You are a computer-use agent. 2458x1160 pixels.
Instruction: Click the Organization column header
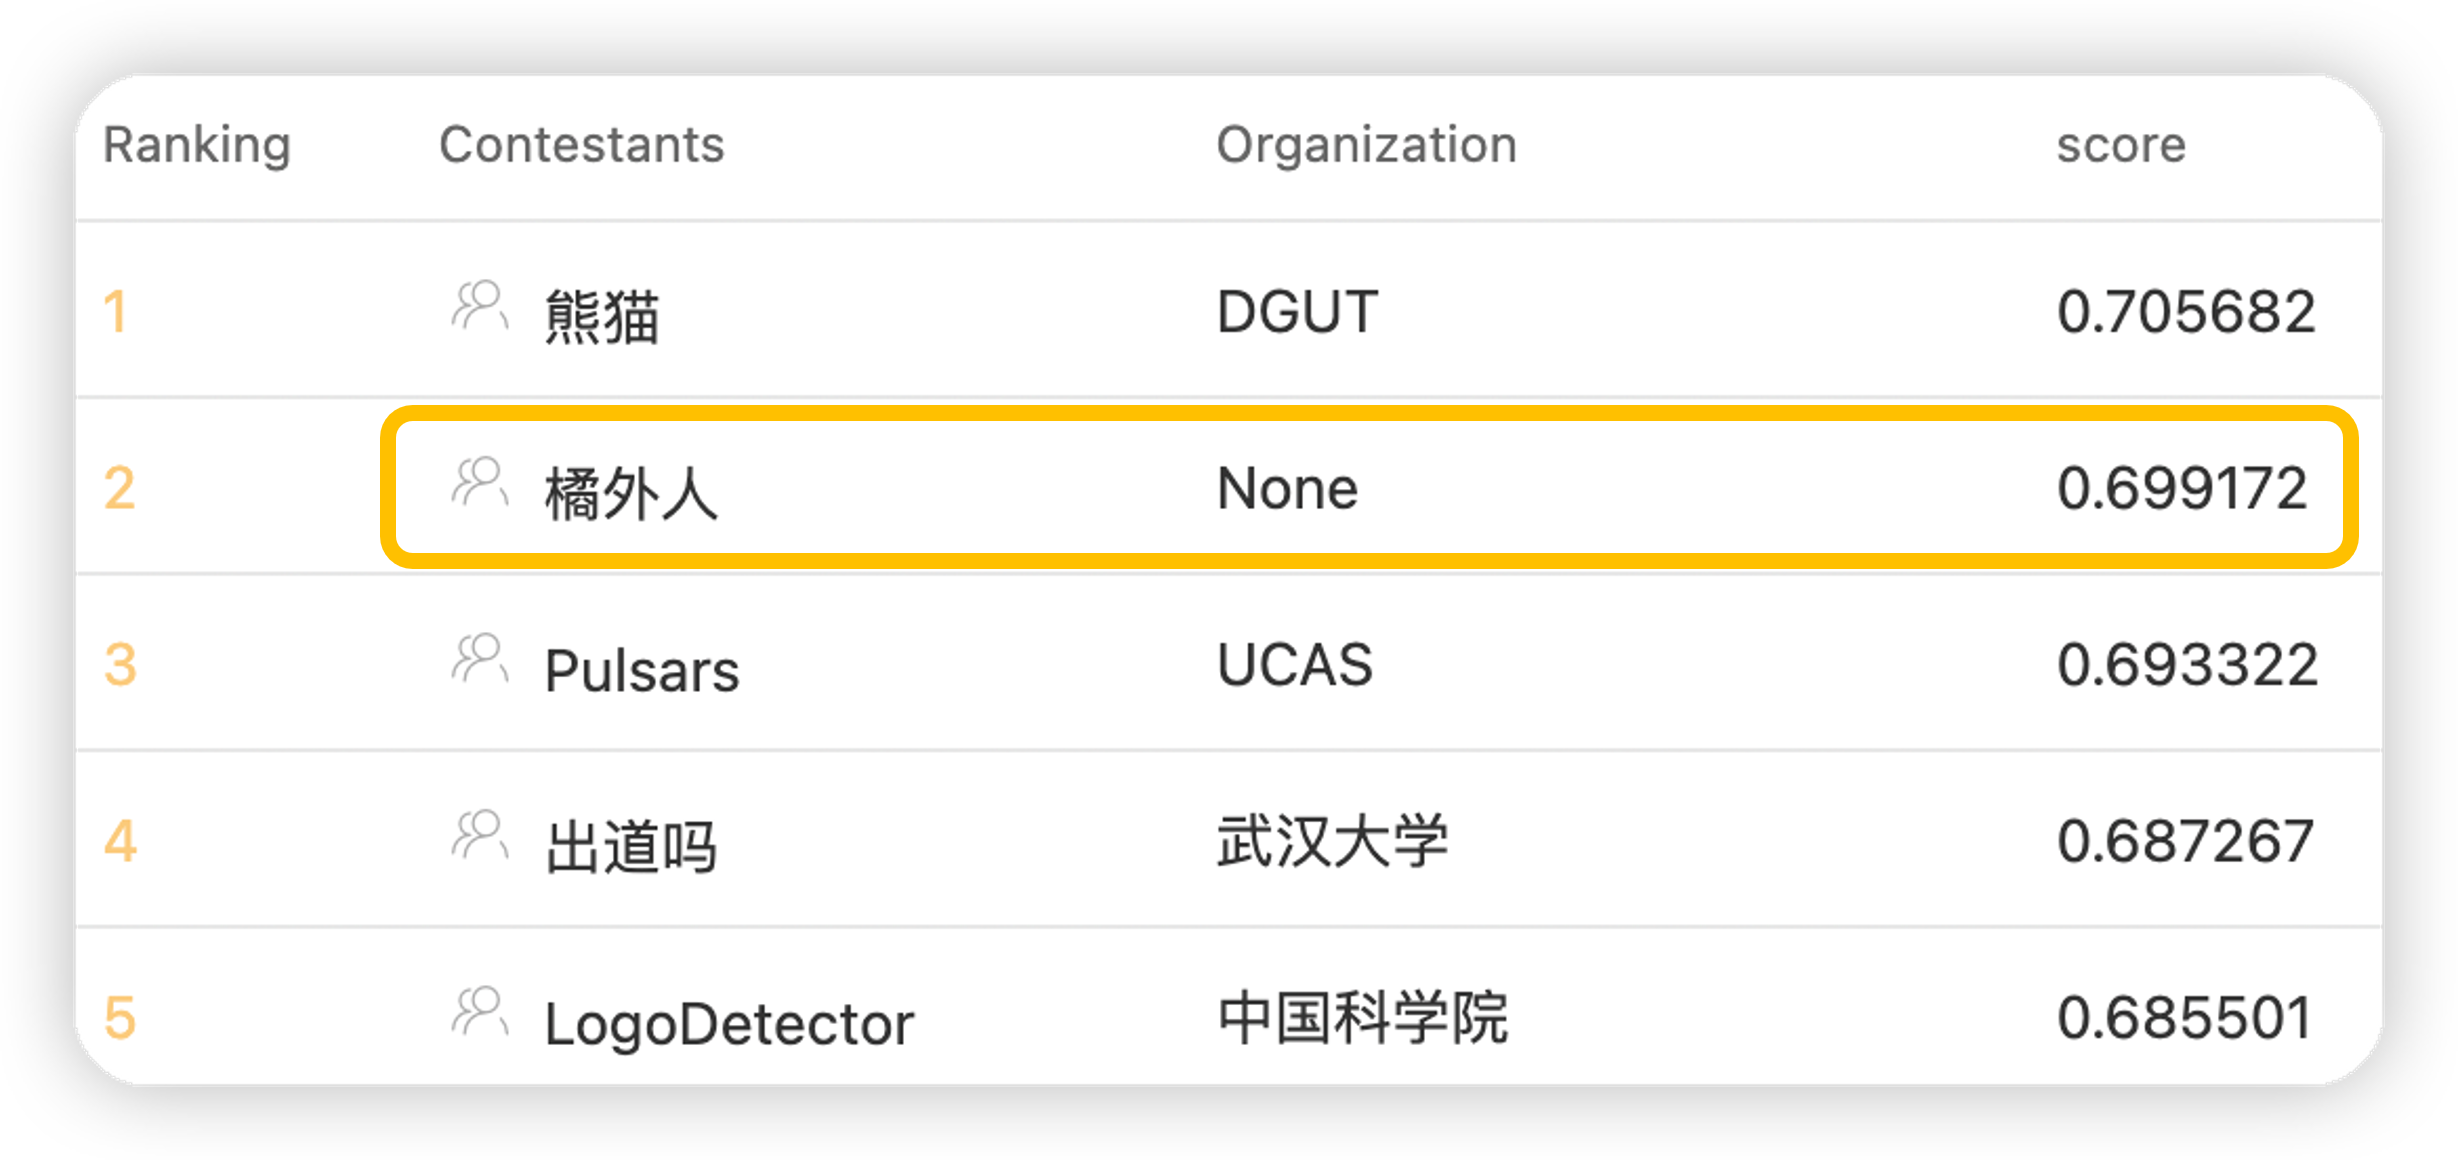[1366, 145]
